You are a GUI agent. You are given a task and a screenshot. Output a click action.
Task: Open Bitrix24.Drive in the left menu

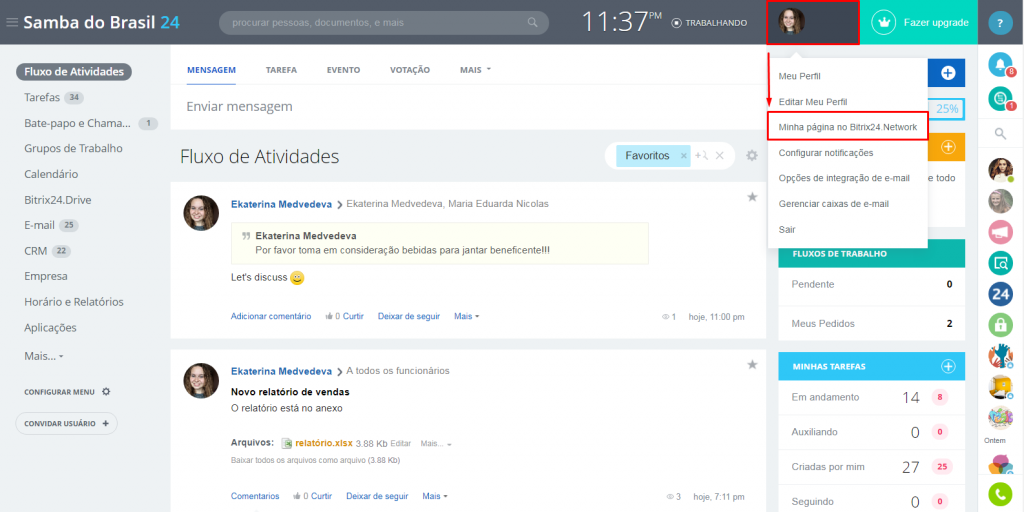[x=57, y=200]
